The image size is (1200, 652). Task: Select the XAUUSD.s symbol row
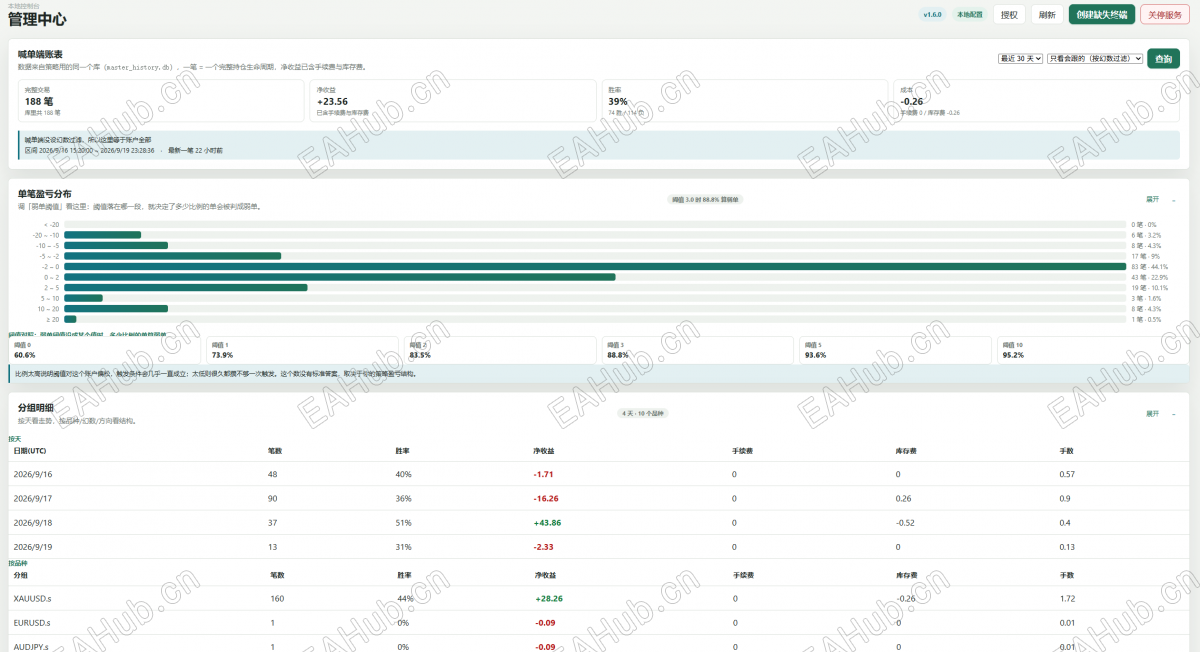coord(600,598)
